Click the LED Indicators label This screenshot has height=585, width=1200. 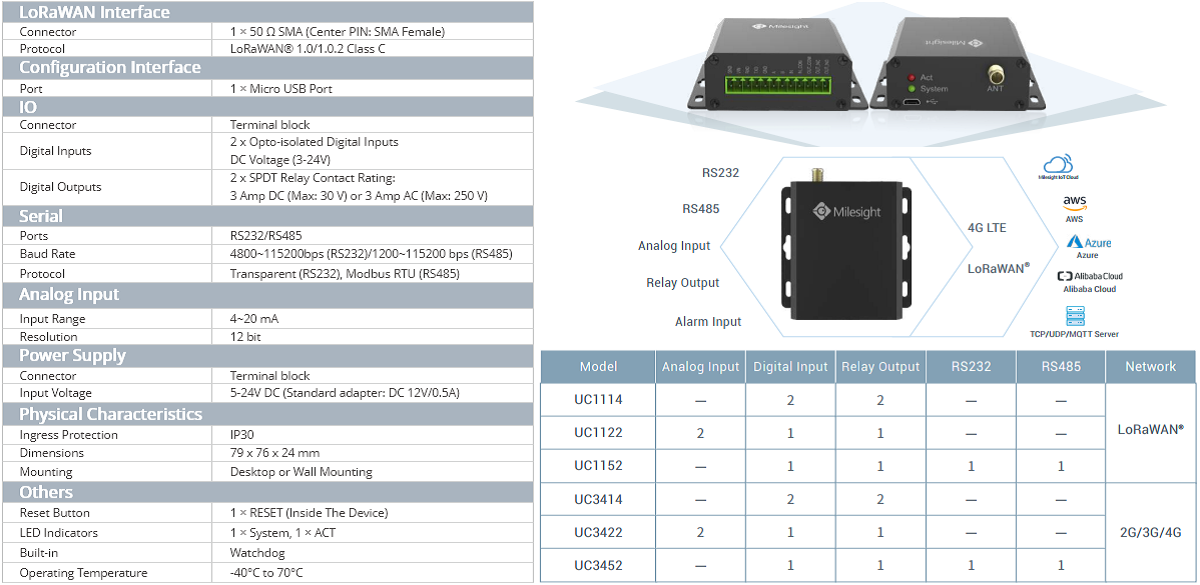[x=59, y=533]
